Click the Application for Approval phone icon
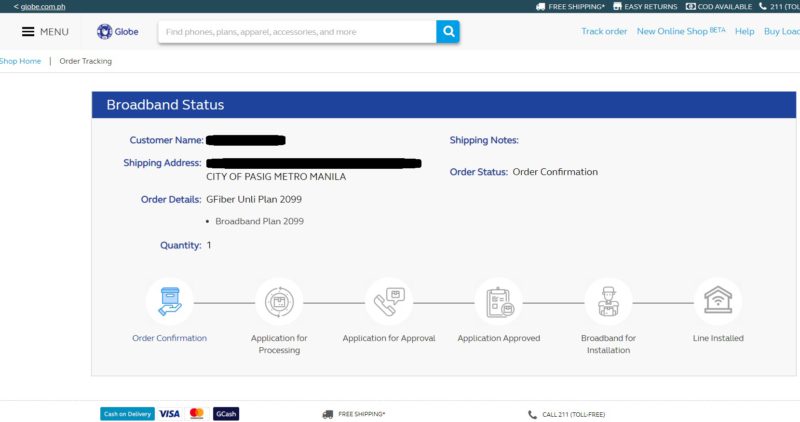 pos(389,301)
